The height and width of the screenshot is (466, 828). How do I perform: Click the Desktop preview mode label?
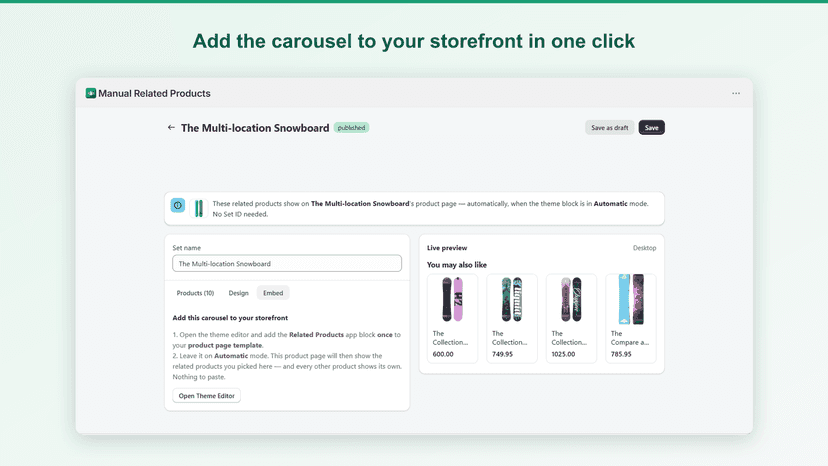pos(644,248)
